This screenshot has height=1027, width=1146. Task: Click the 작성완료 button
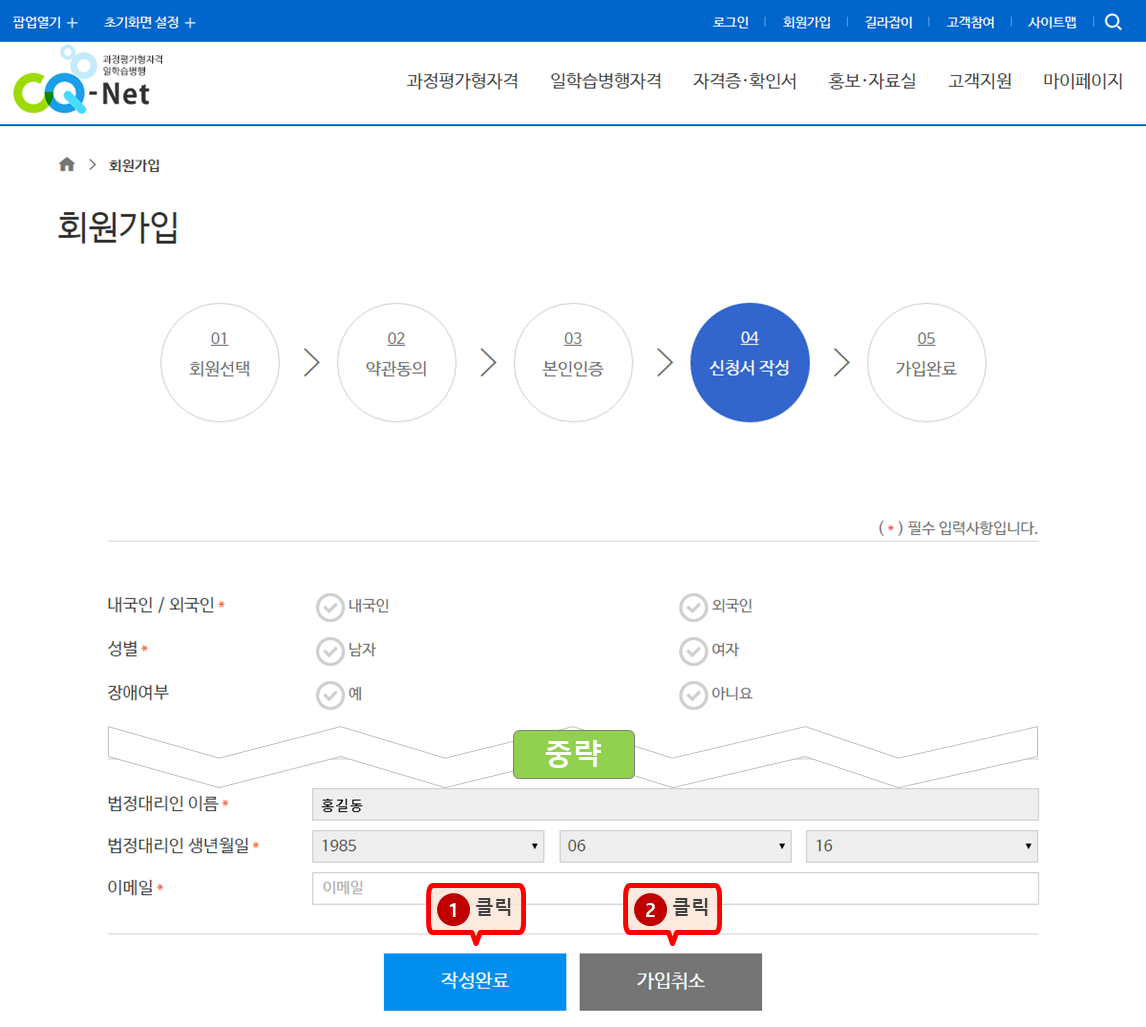point(475,982)
